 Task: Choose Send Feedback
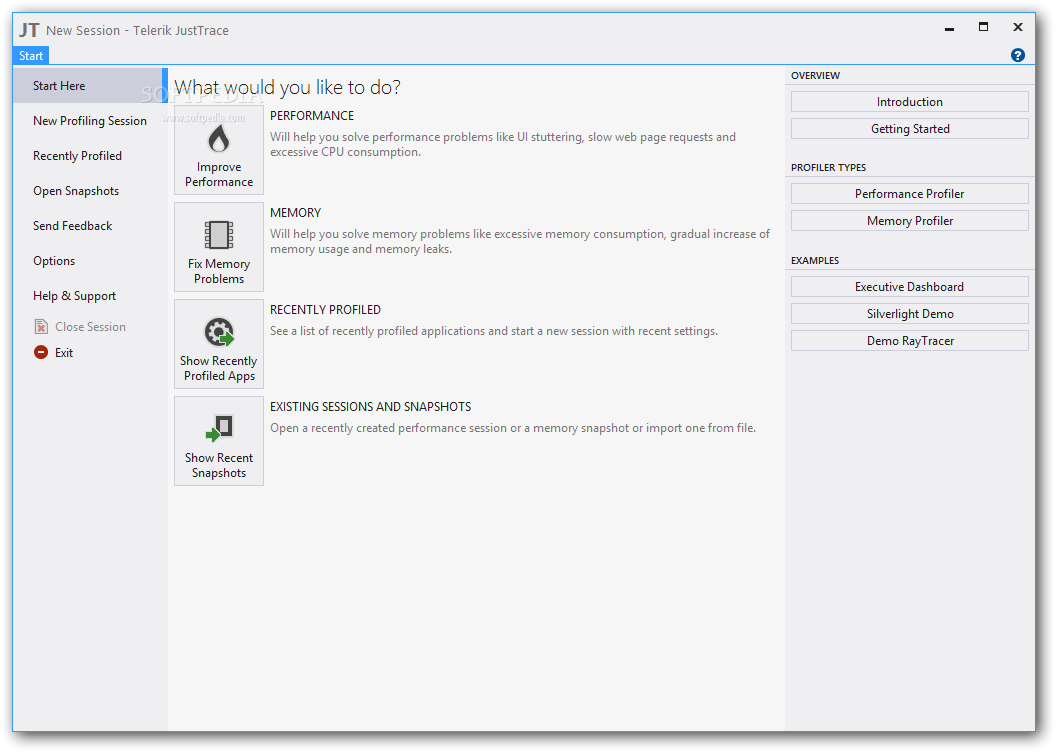point(90,226)
